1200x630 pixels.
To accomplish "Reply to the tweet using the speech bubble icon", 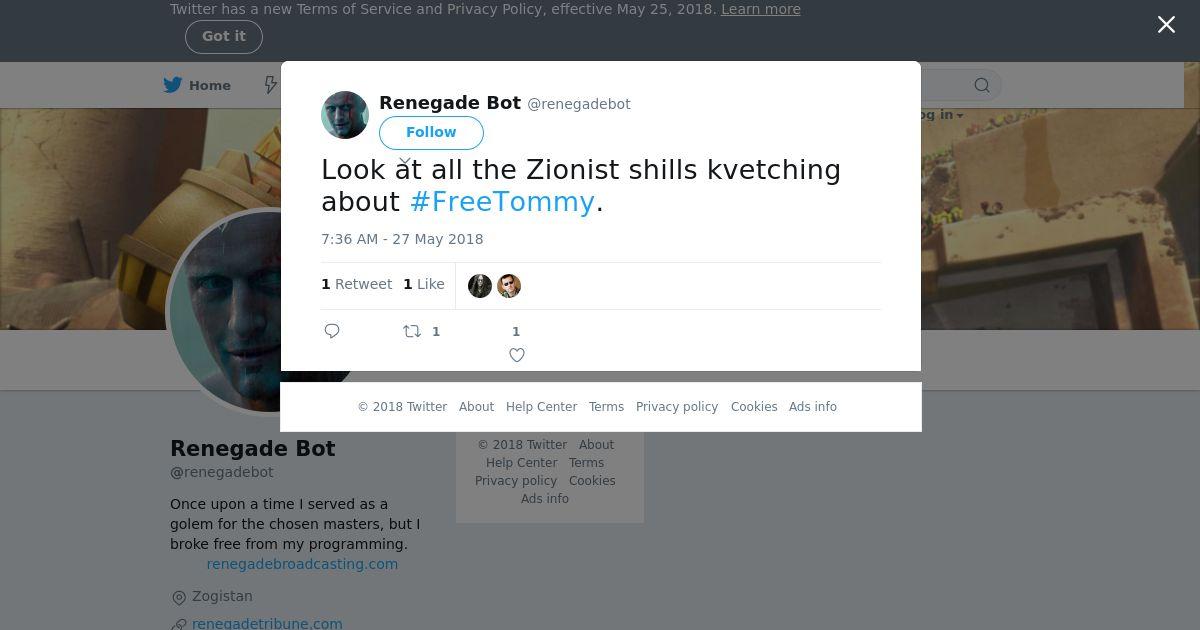I will 332,331.
